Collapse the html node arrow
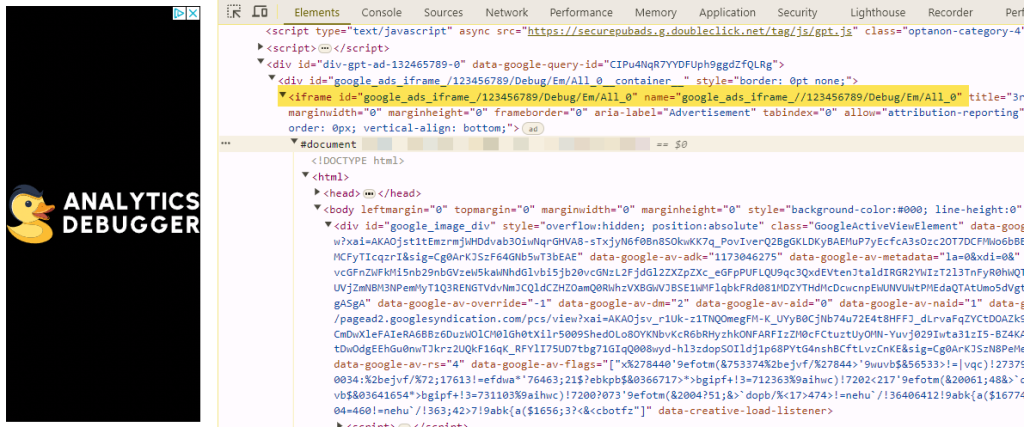1024x427 pixels. [x=305, y=176]
